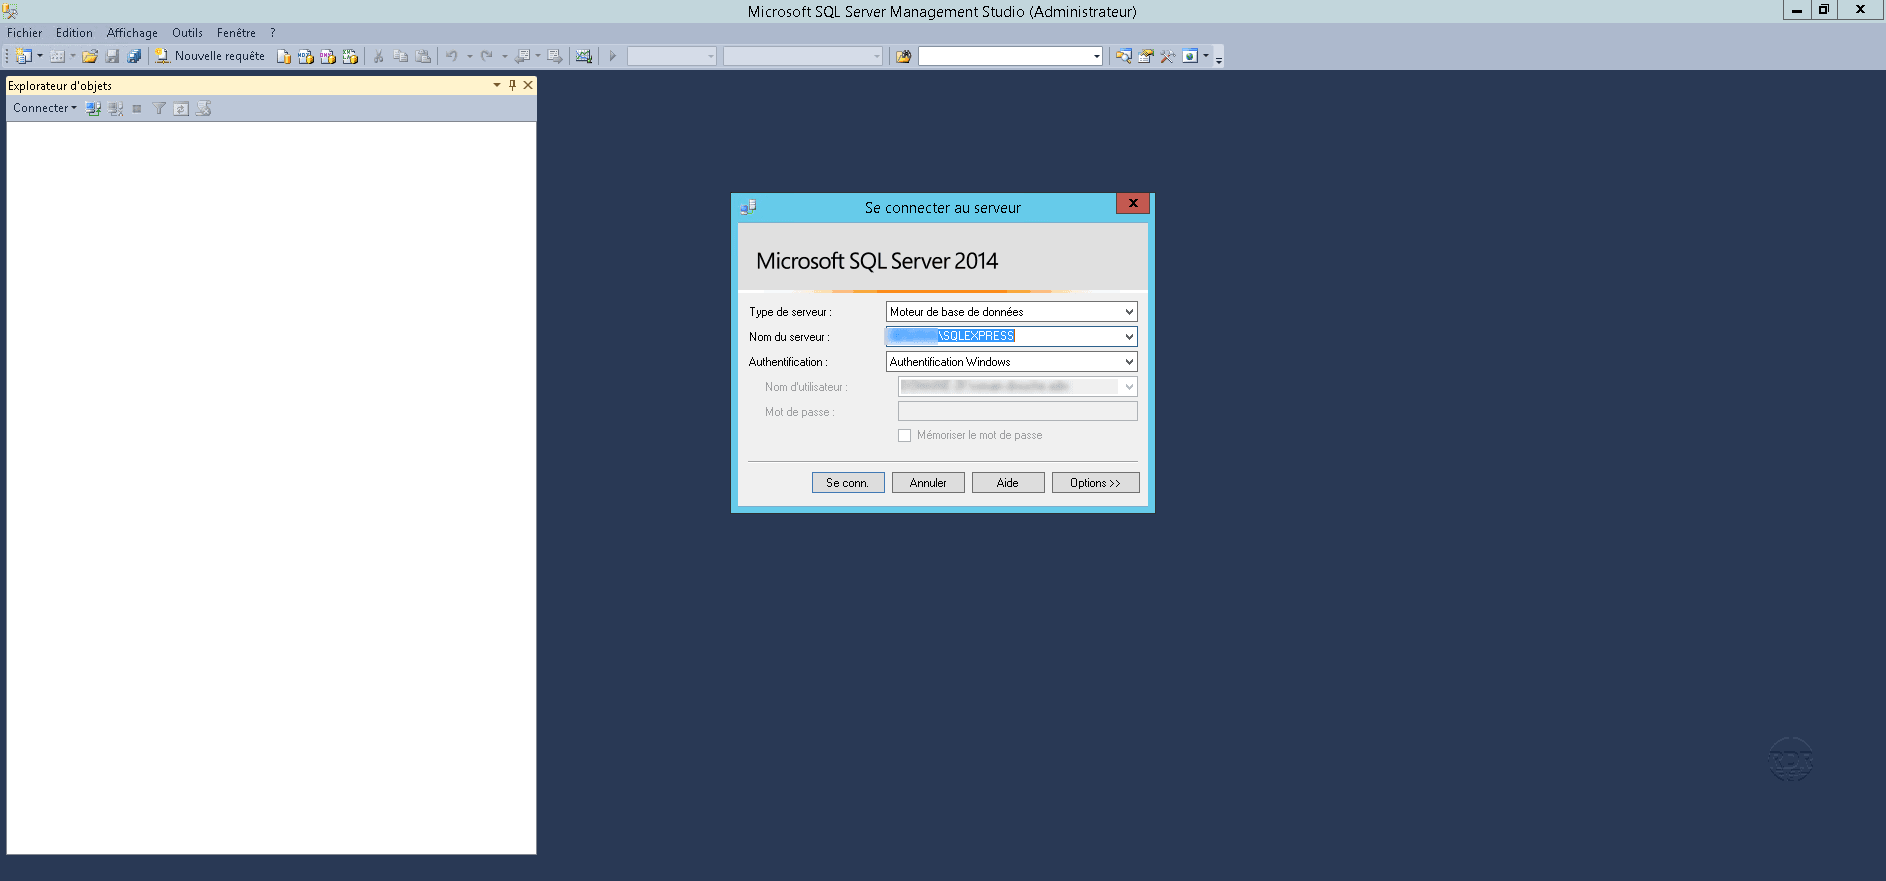Click the Copy icon in toolbar
This screenshot has width=1886, height=881.
(401, 56)
